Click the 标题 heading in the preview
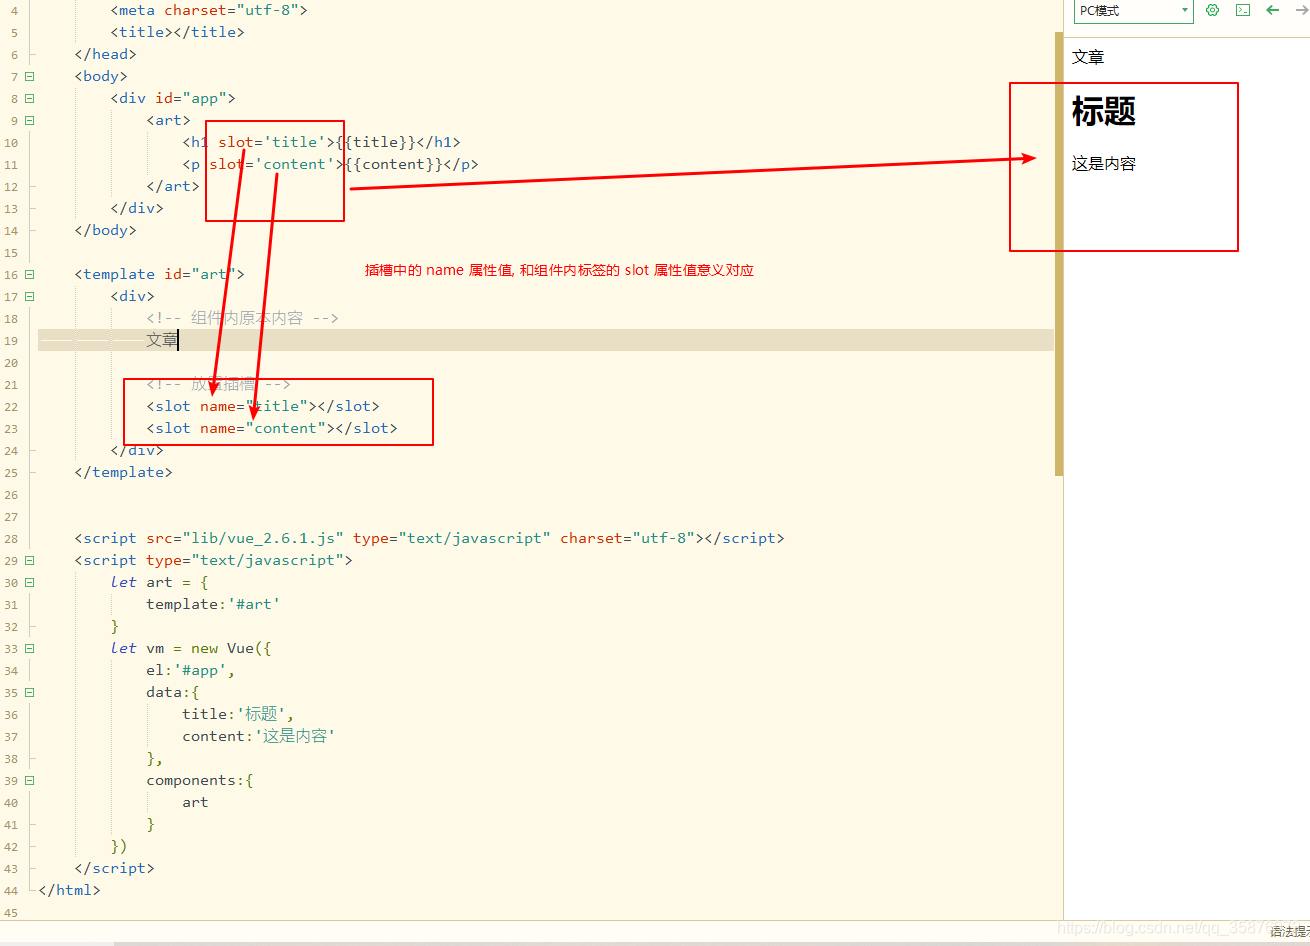The height and width of the screenshot is (946, 1310). (x=1104, y=111)
